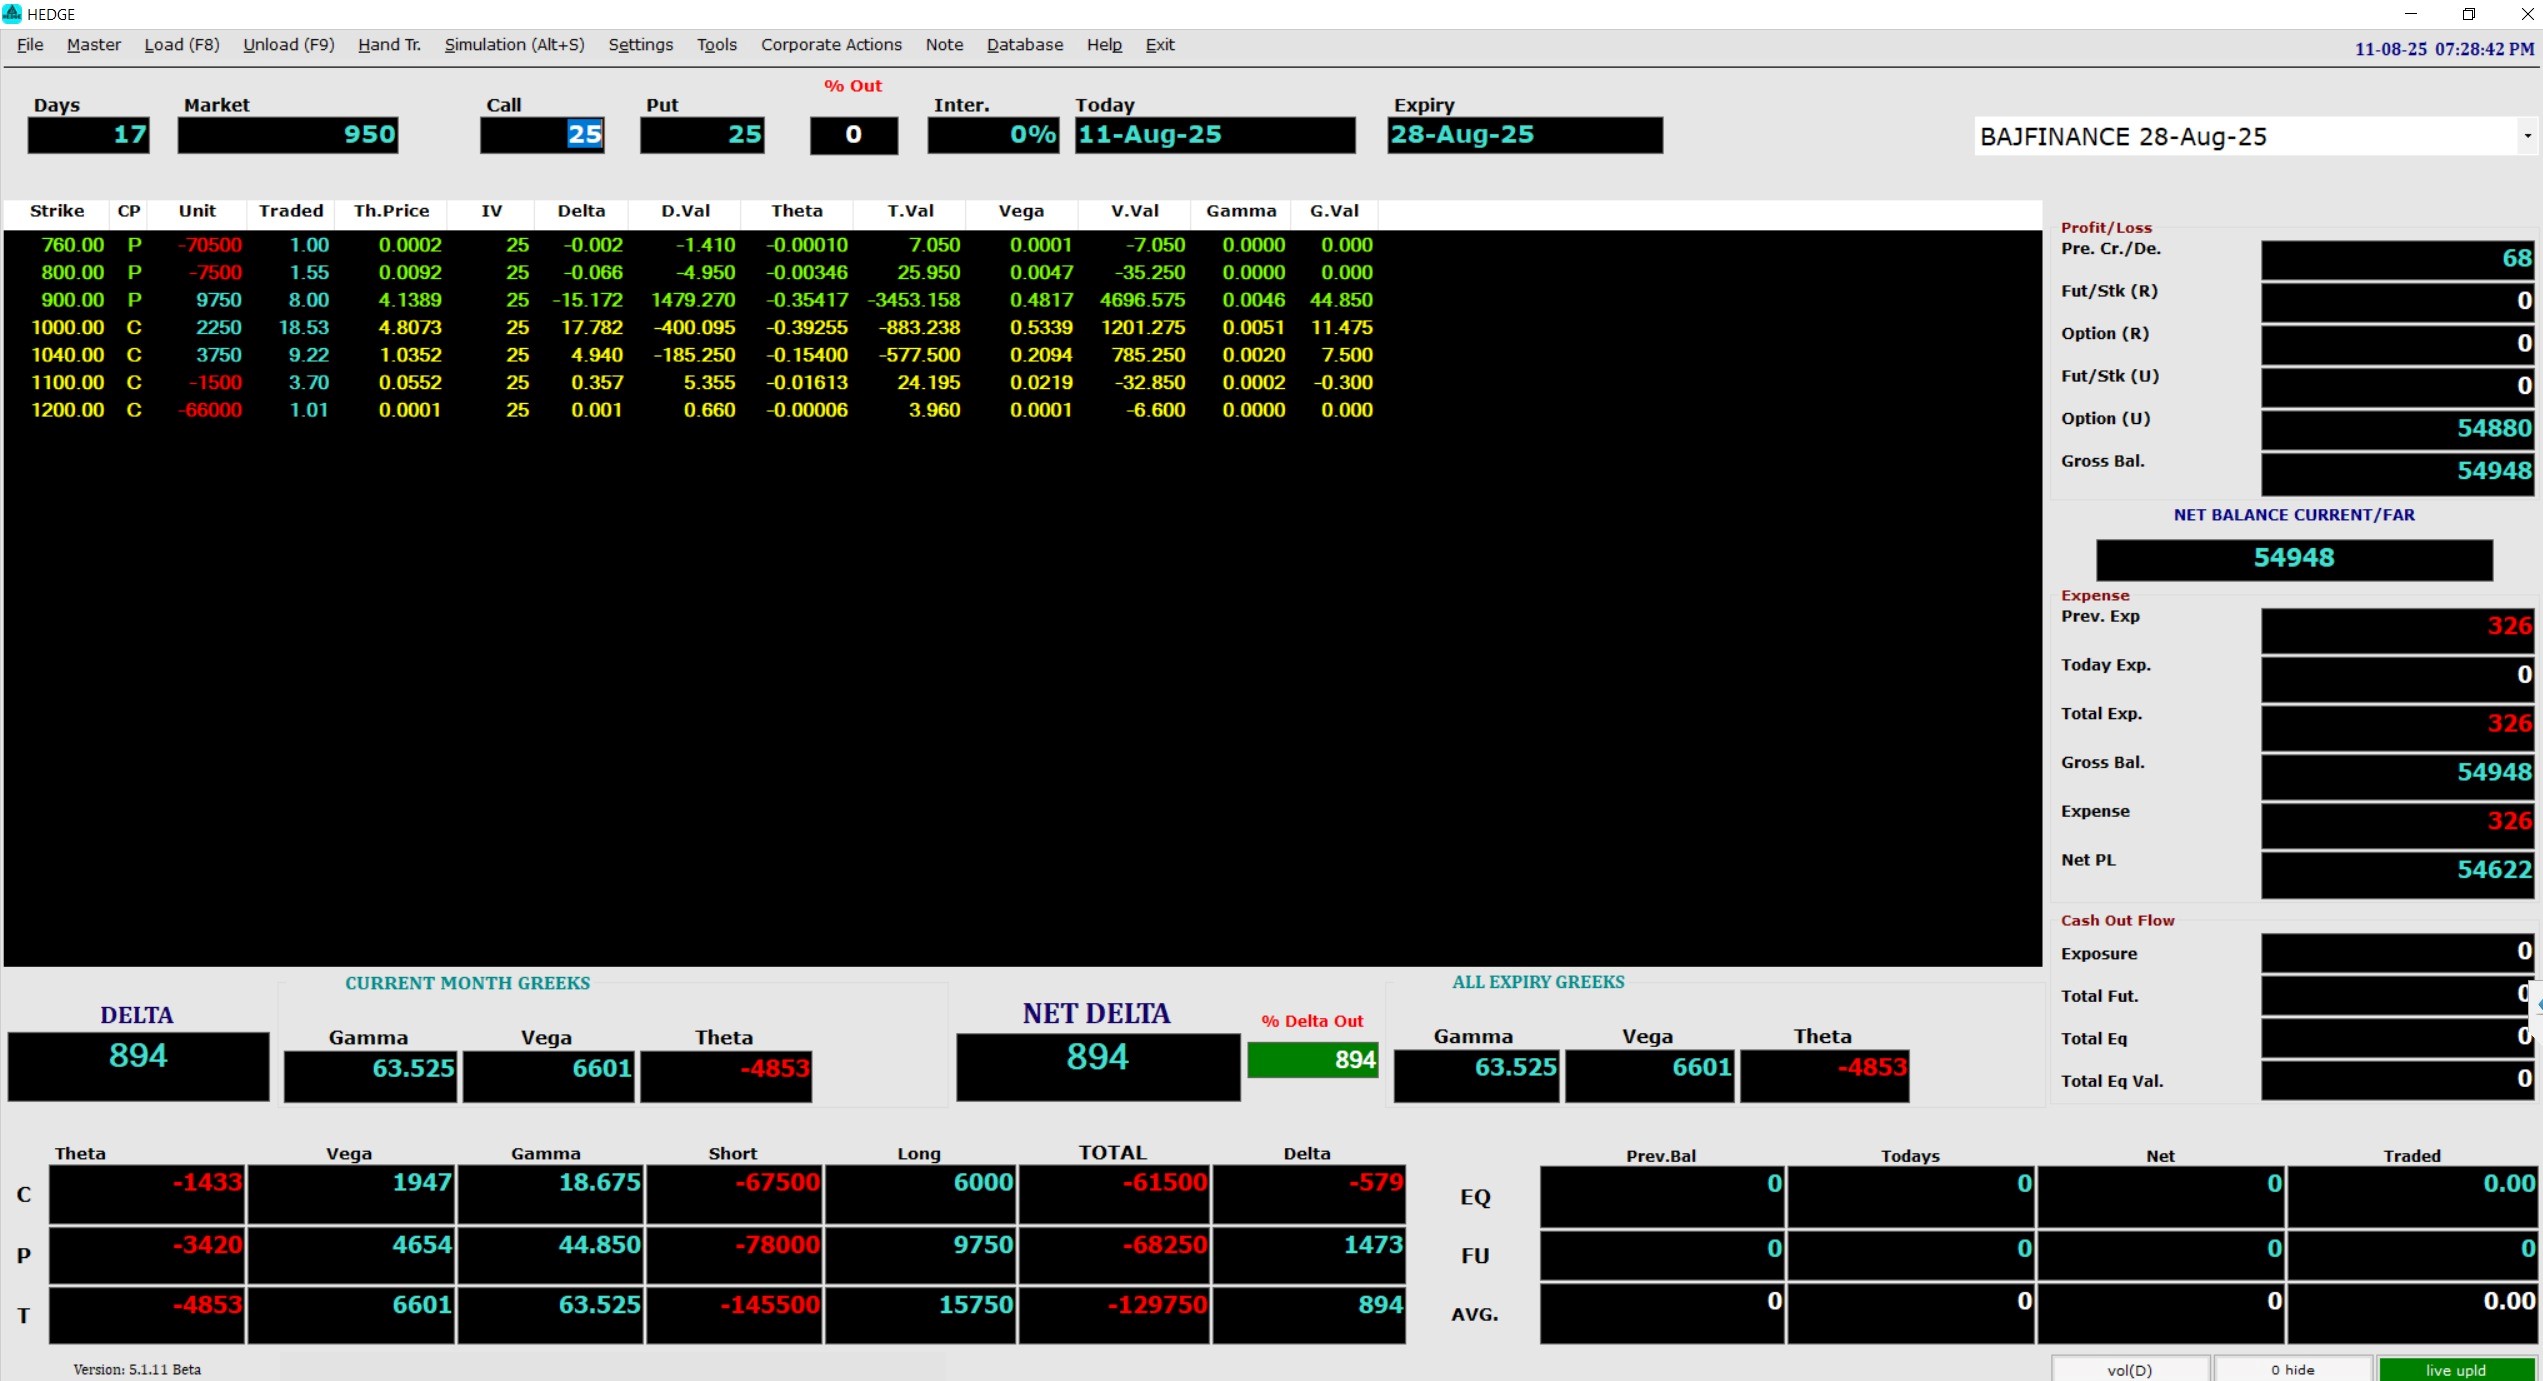Open the Note menu
The width and height of the screenshot is (2543, 1381).
pyautogui.click(x=944, y=45)
